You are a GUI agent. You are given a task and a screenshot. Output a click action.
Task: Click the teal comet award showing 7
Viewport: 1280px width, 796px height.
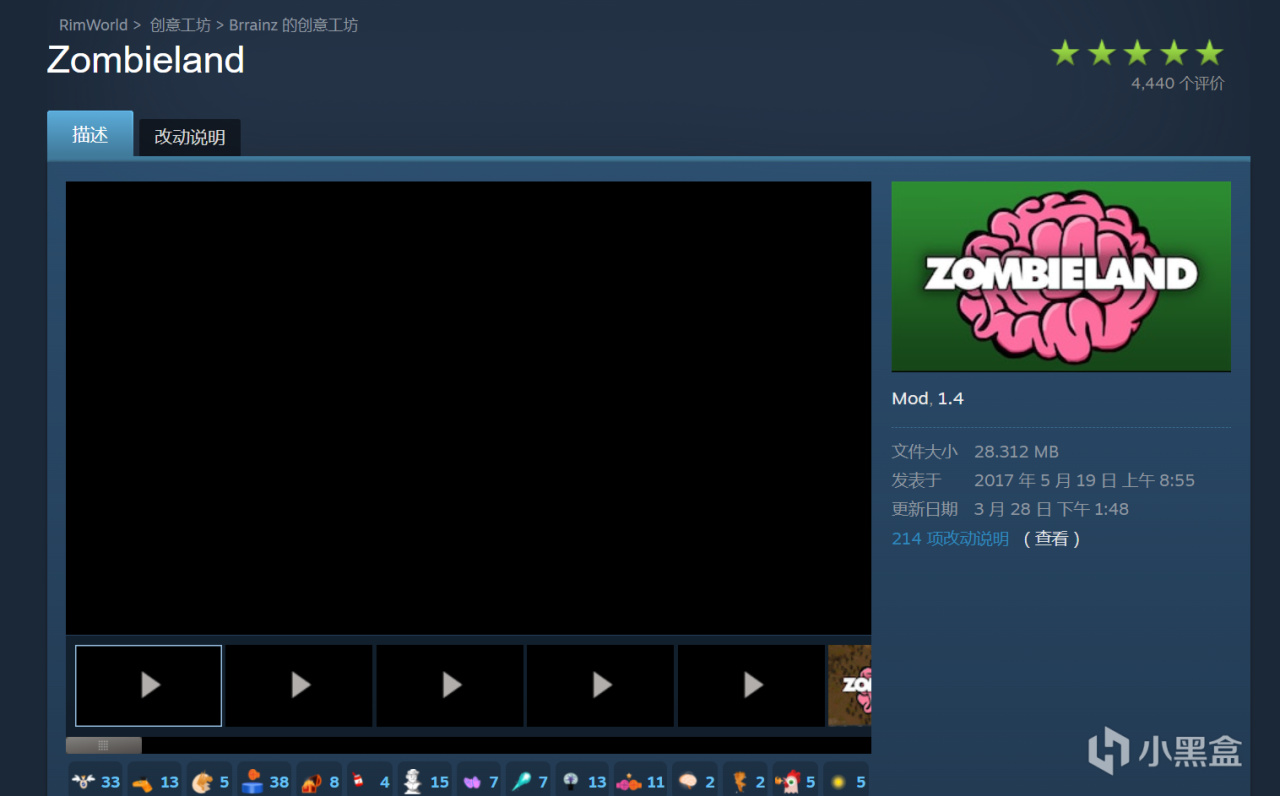(x=528, y=781)
